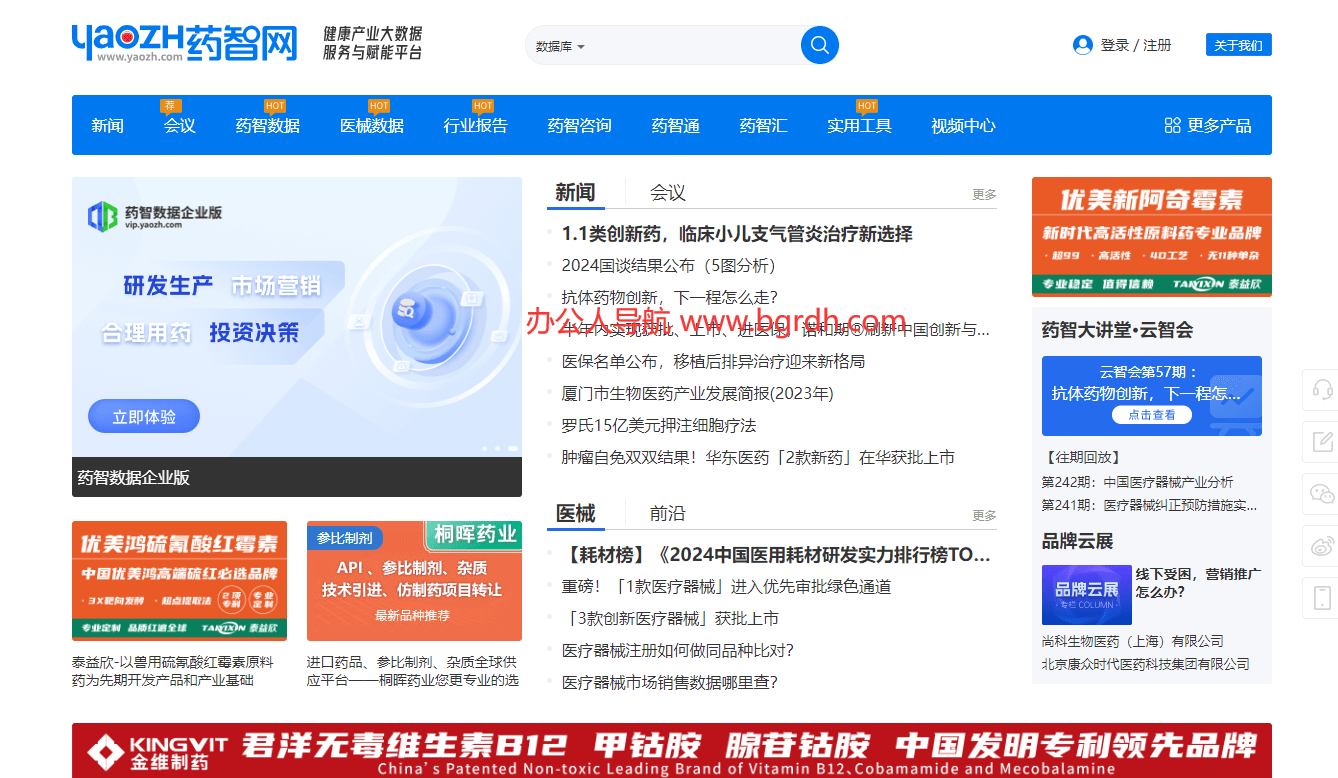Click inside the search input field
This screenshot has height=778, width=1338.
pos(690,46)
